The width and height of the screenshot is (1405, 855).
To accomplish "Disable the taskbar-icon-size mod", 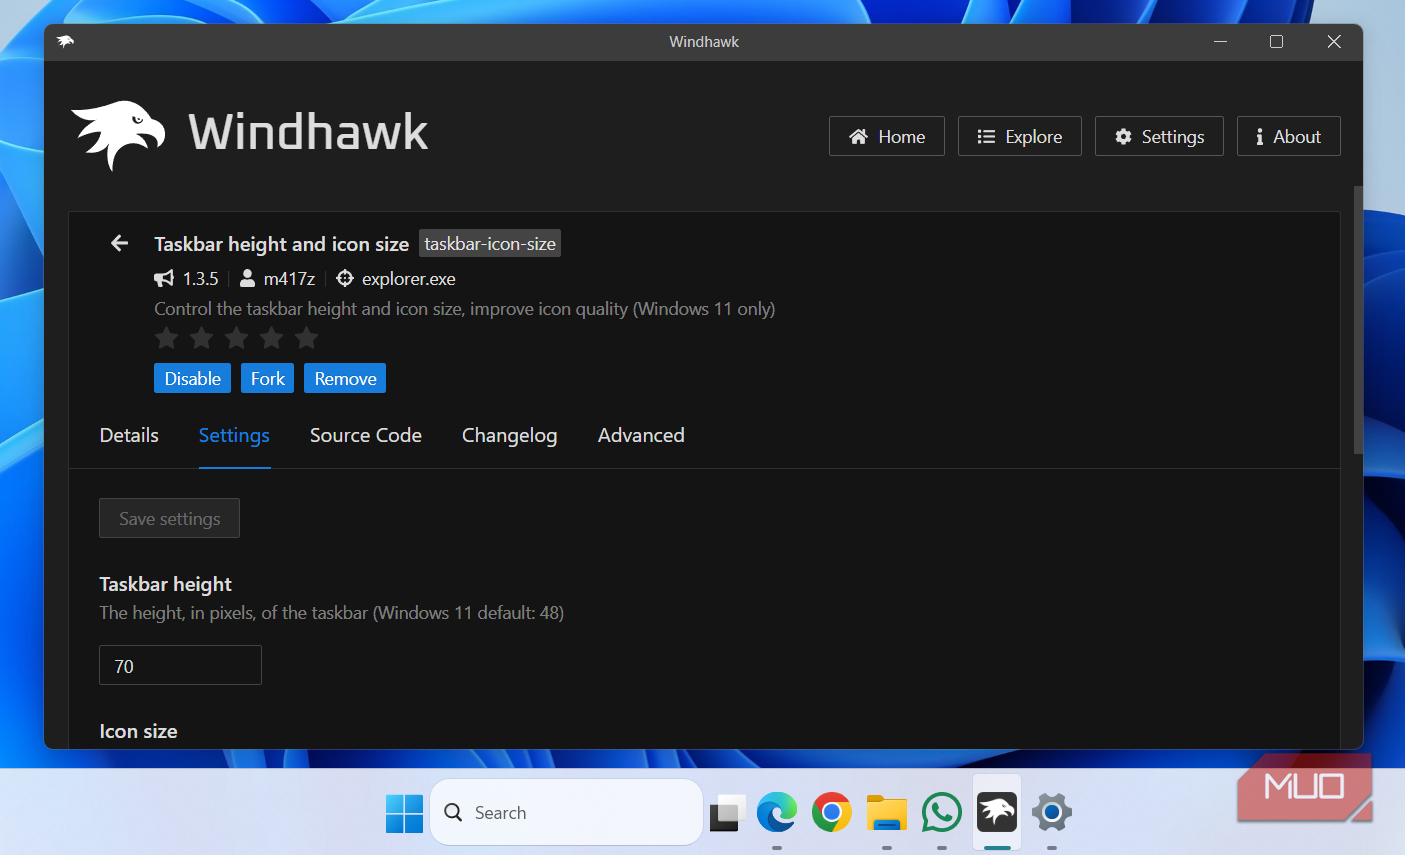I will [193, 378].
